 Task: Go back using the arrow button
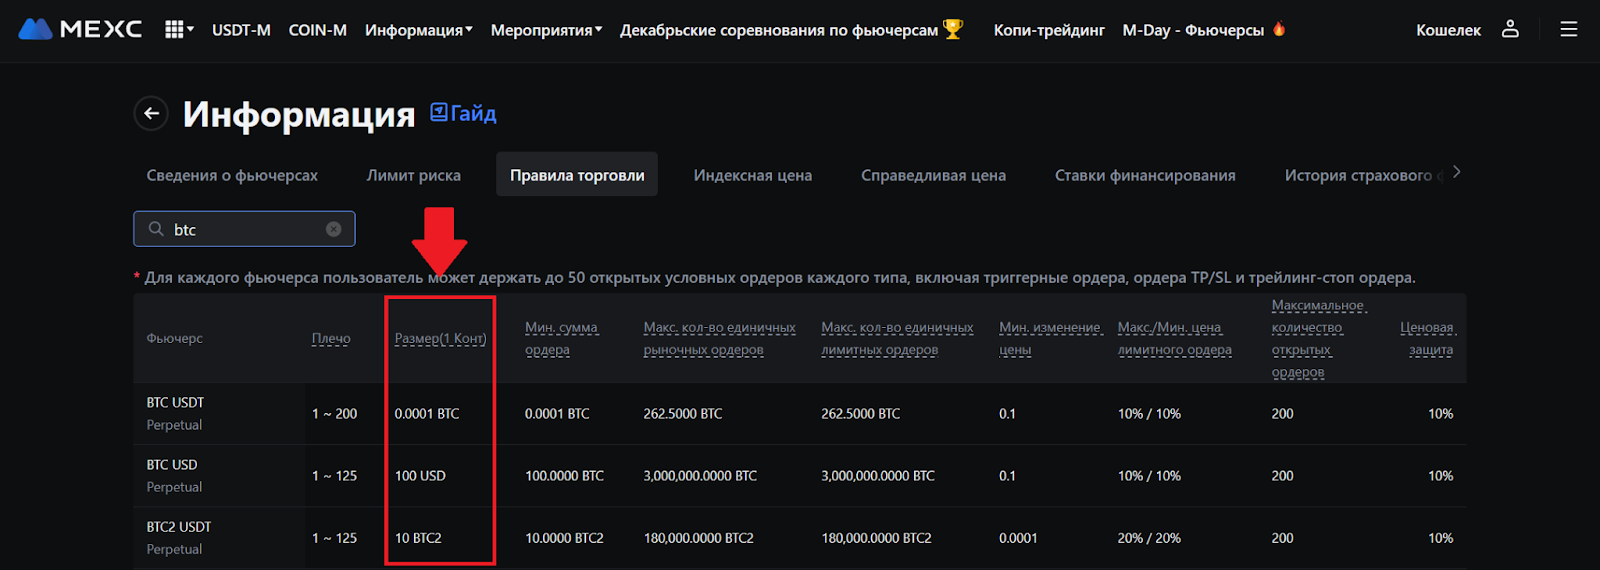[151, 113]
